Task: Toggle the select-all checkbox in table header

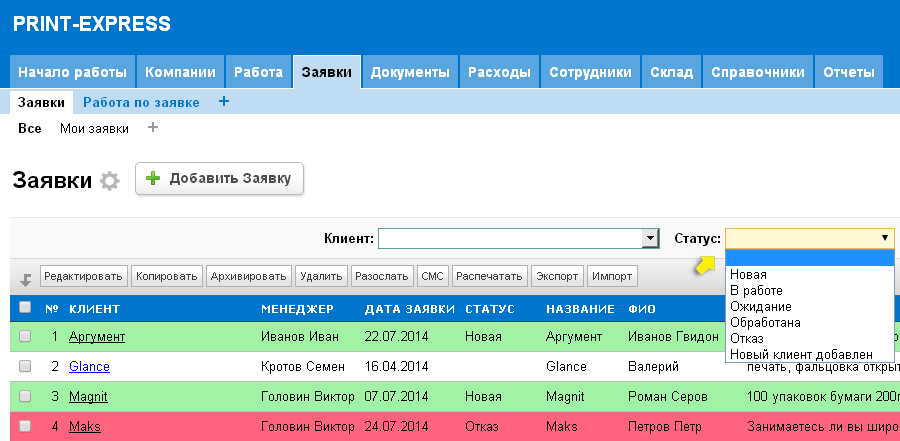Action: tap(25, 308)
